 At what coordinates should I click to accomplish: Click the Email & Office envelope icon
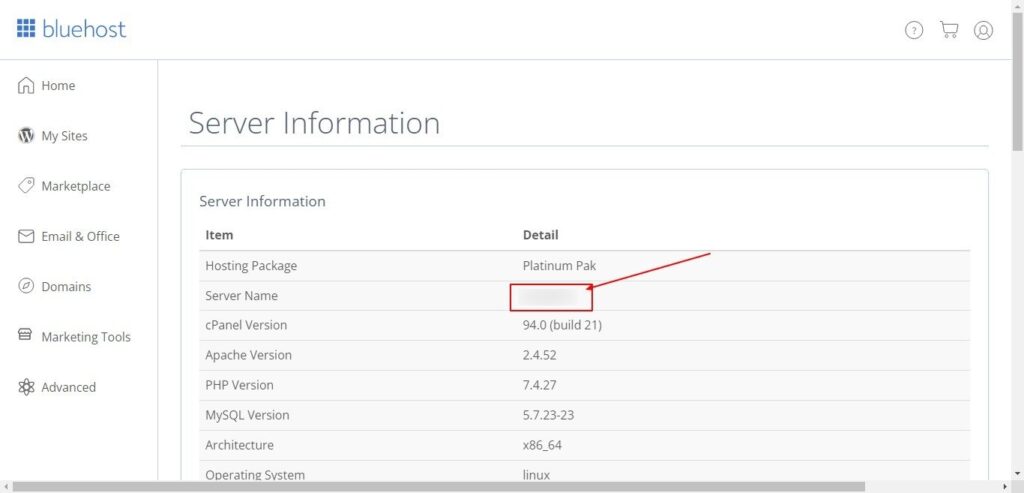[26, 237]
